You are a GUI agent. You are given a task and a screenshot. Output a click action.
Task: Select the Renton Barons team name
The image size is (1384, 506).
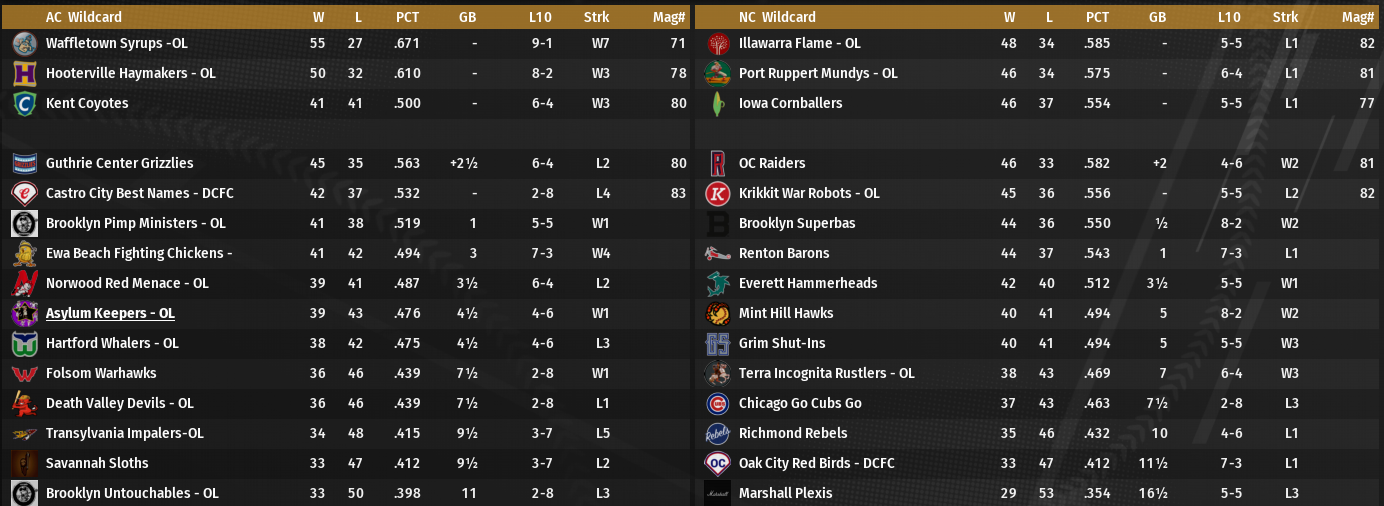point(784,253)
